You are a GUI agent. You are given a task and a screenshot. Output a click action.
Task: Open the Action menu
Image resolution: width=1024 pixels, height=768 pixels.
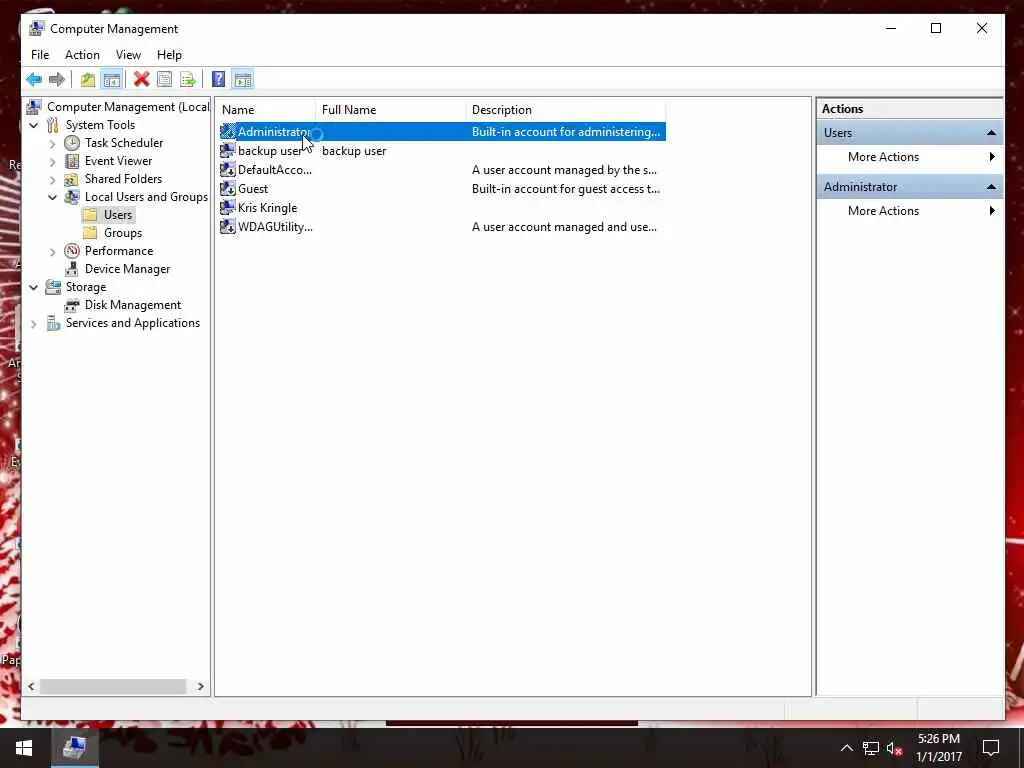pyautogui.click(x=82, y=55)
